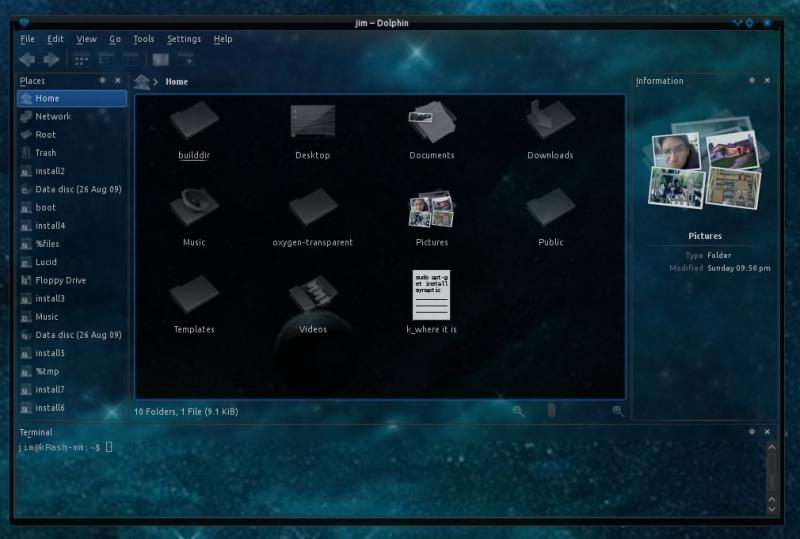
Task: Open the Settings menu
Action: (x=184, y=39)
